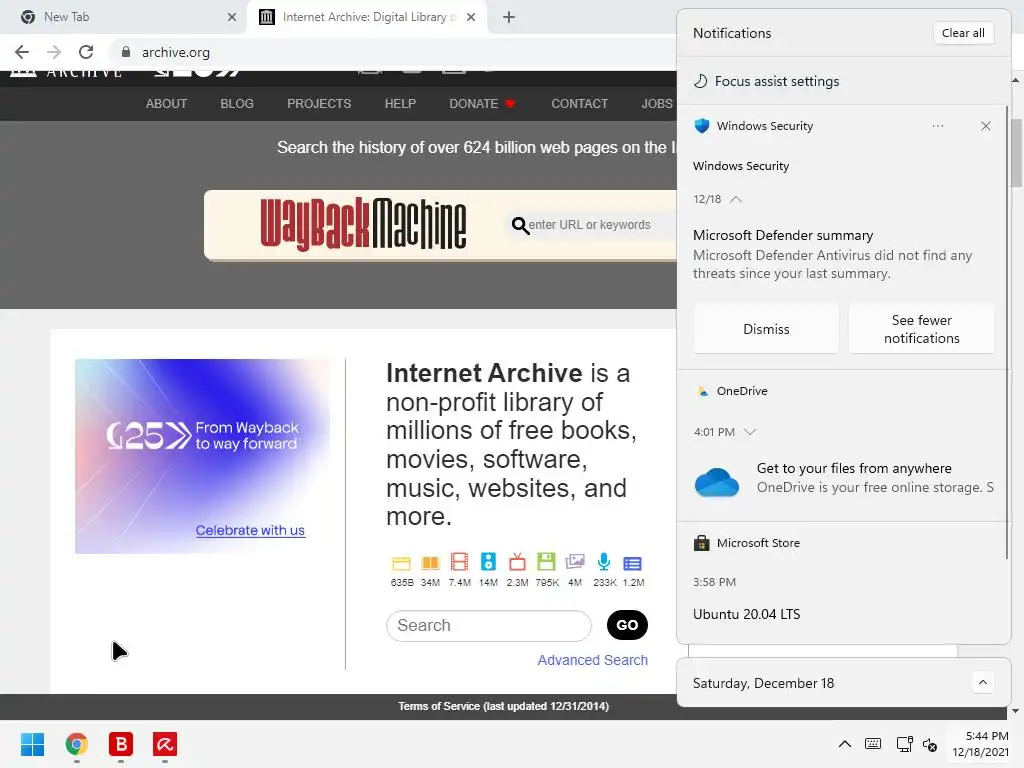Click the notification panel scrollbar thumb
Viewport: 1024px width, 768px height.
[1006, 333]
